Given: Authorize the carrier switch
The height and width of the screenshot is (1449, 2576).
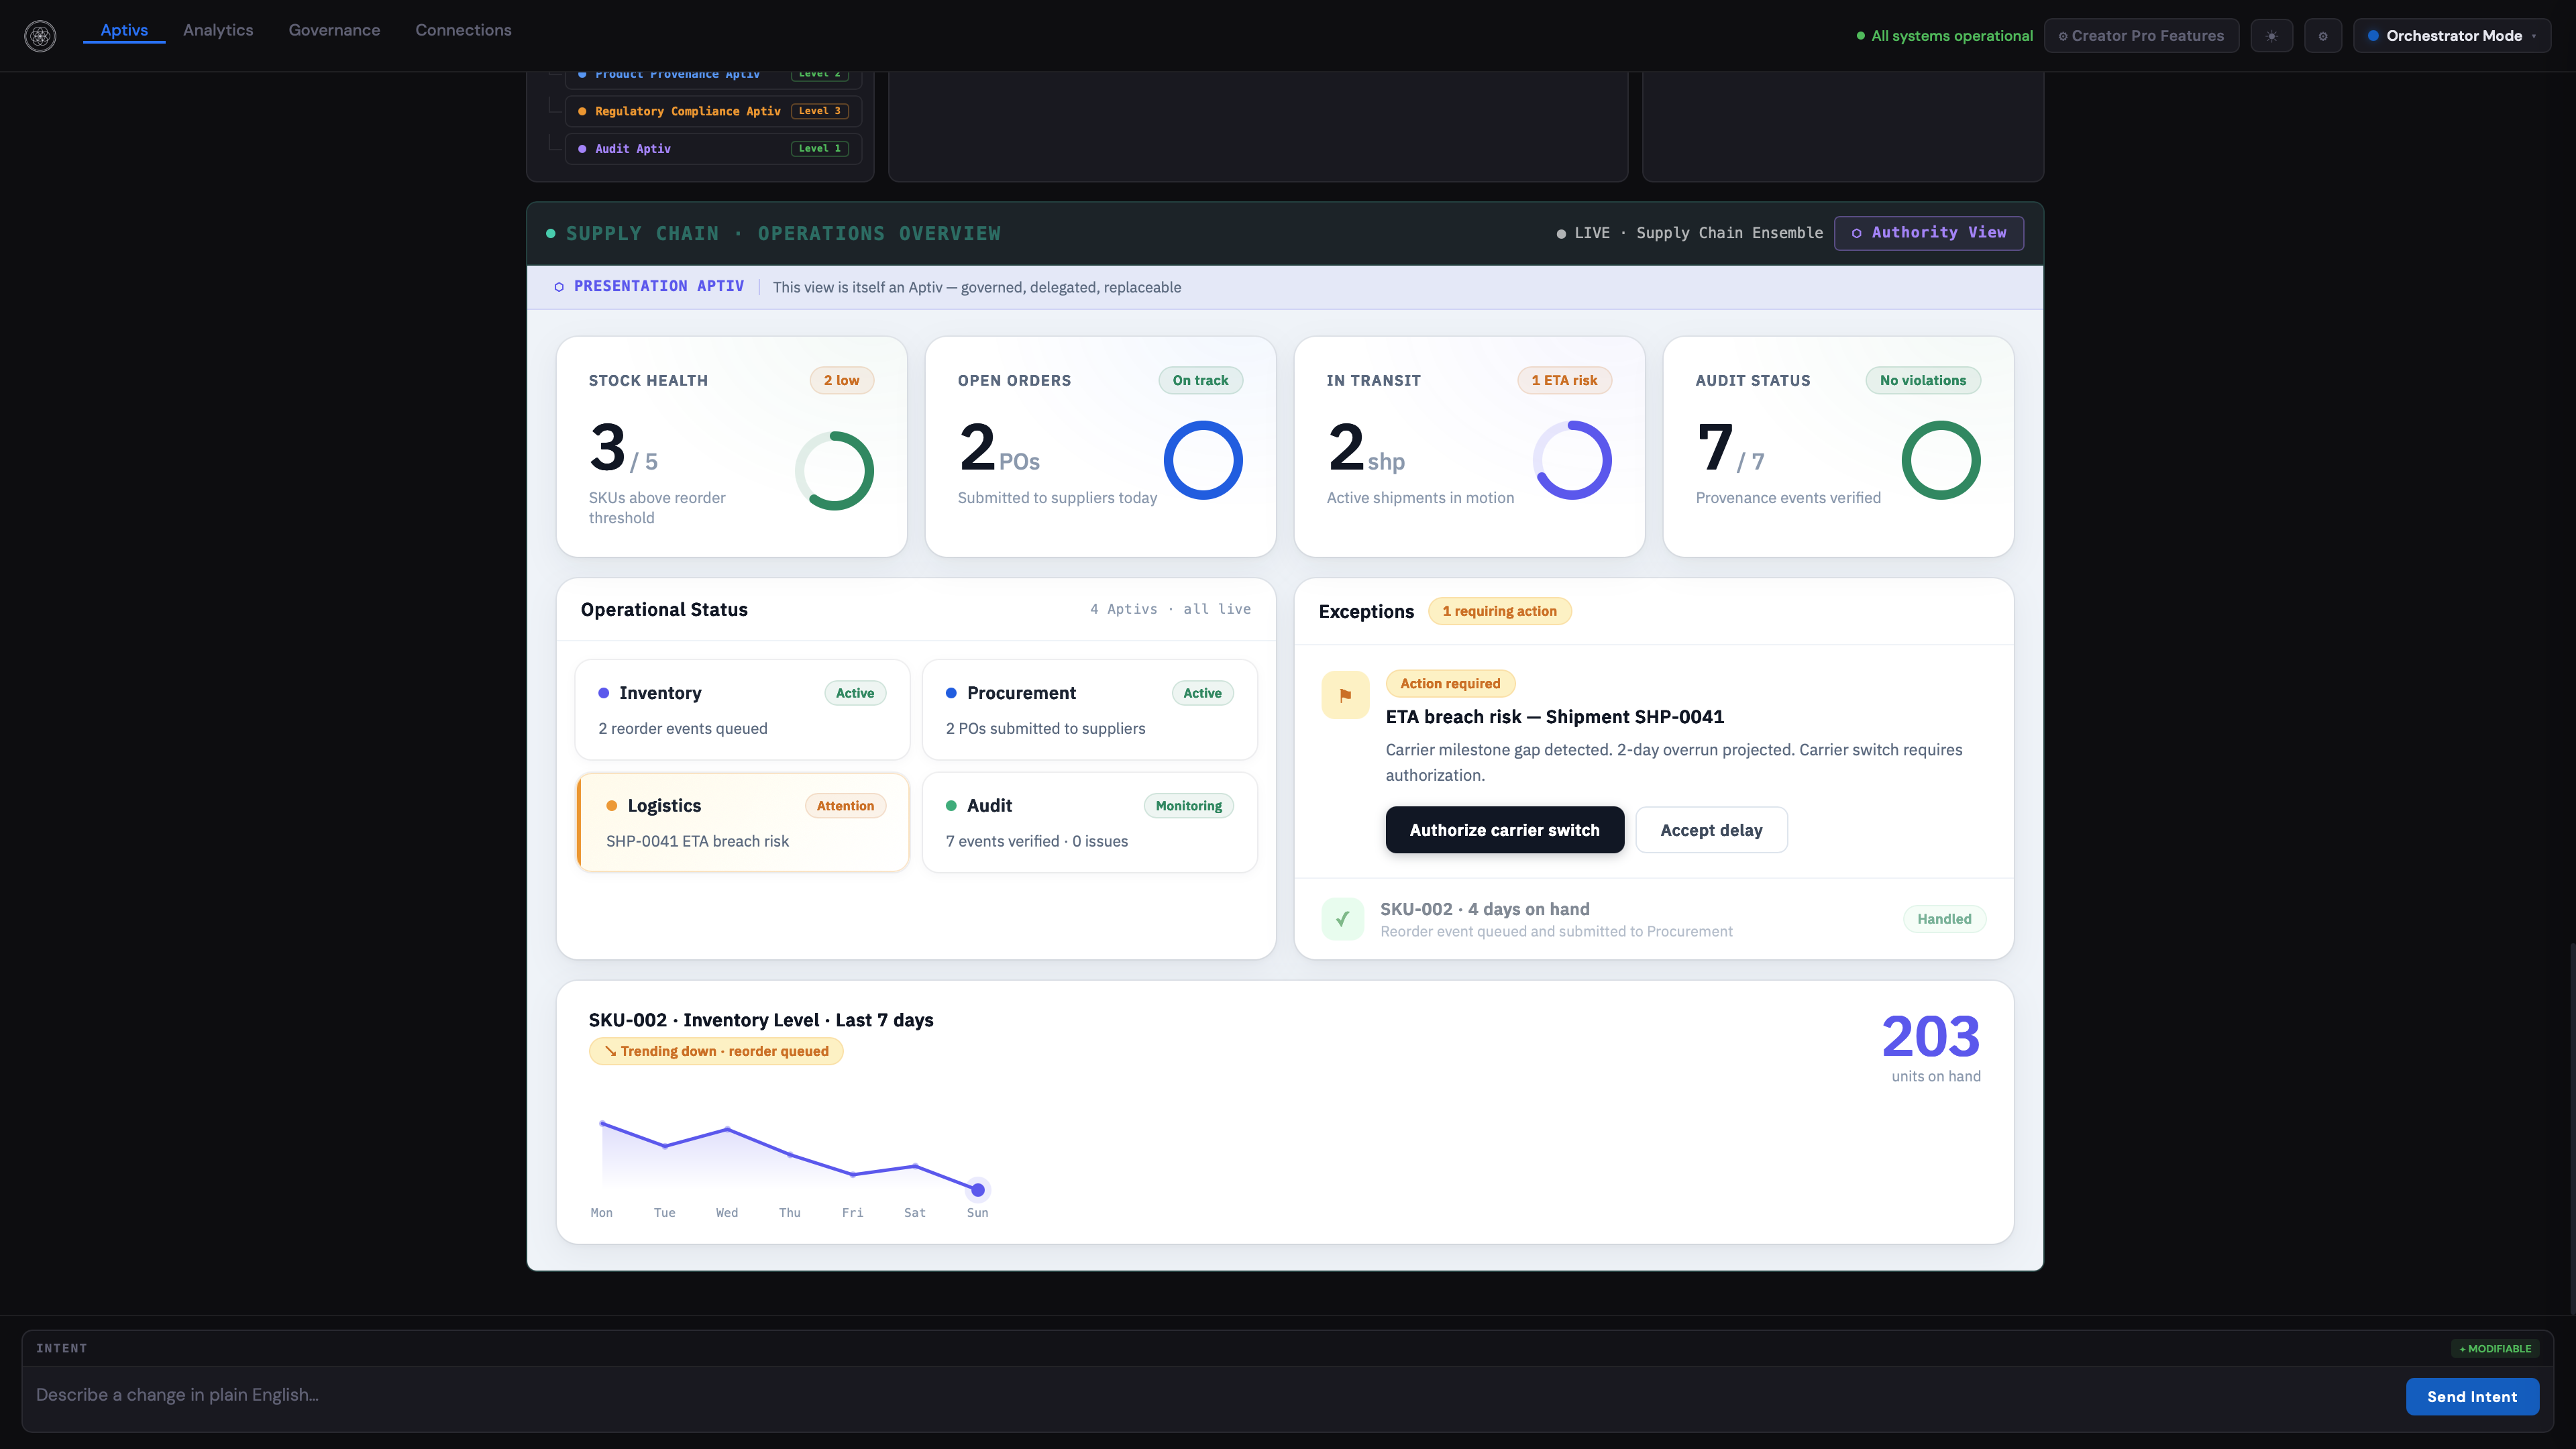Looking at the screenshot, I should (x=1504, y=830).
